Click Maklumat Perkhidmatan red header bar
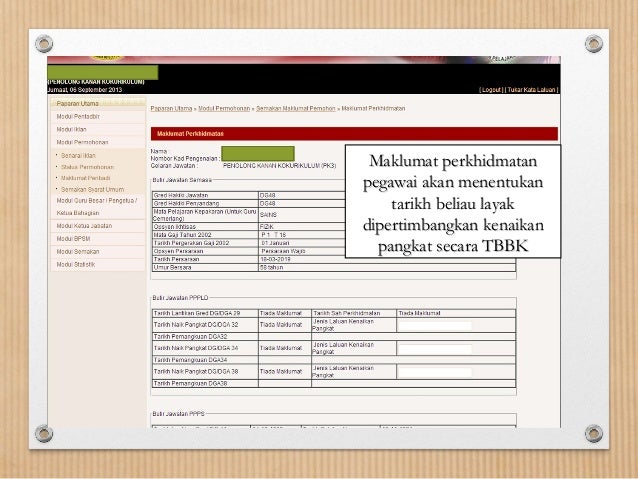The image size is (638, 479). (354, 133)
